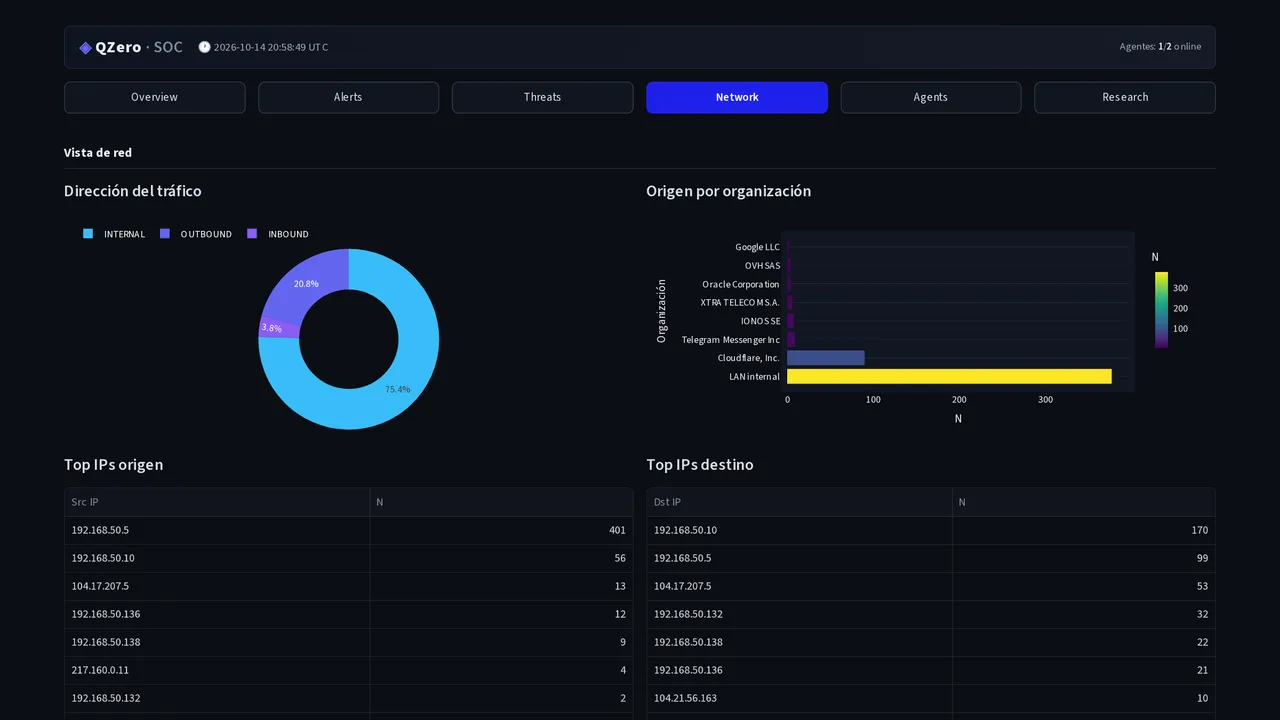Click the Agentes 1/2 online status
The width and height of the screenshot is (1280, 720).
coord(1161,47)
